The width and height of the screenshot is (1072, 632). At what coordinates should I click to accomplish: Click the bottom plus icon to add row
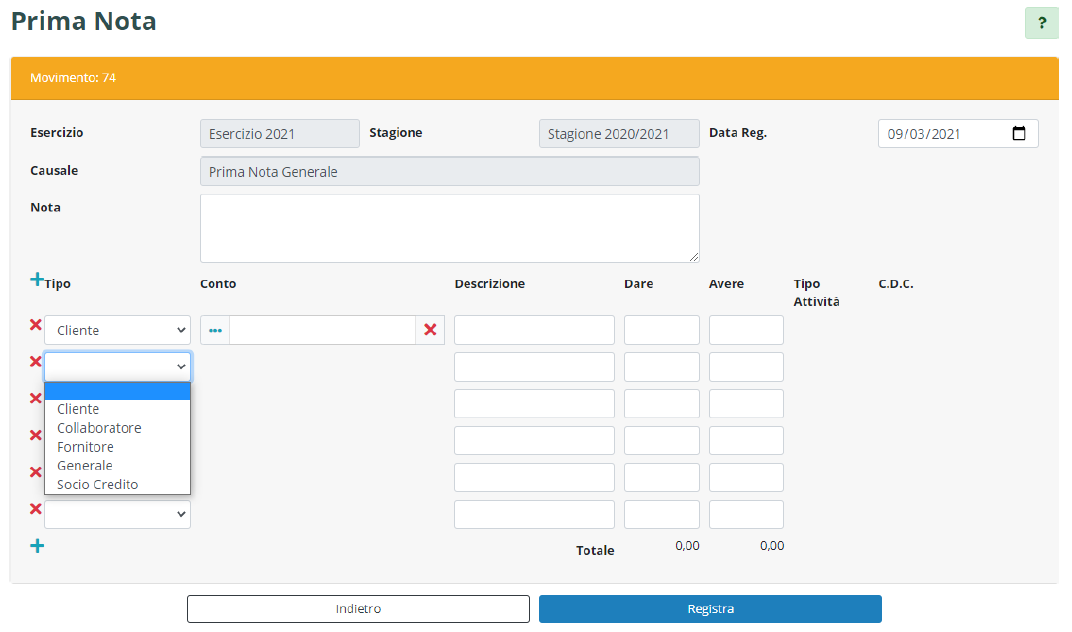point(37,546)
